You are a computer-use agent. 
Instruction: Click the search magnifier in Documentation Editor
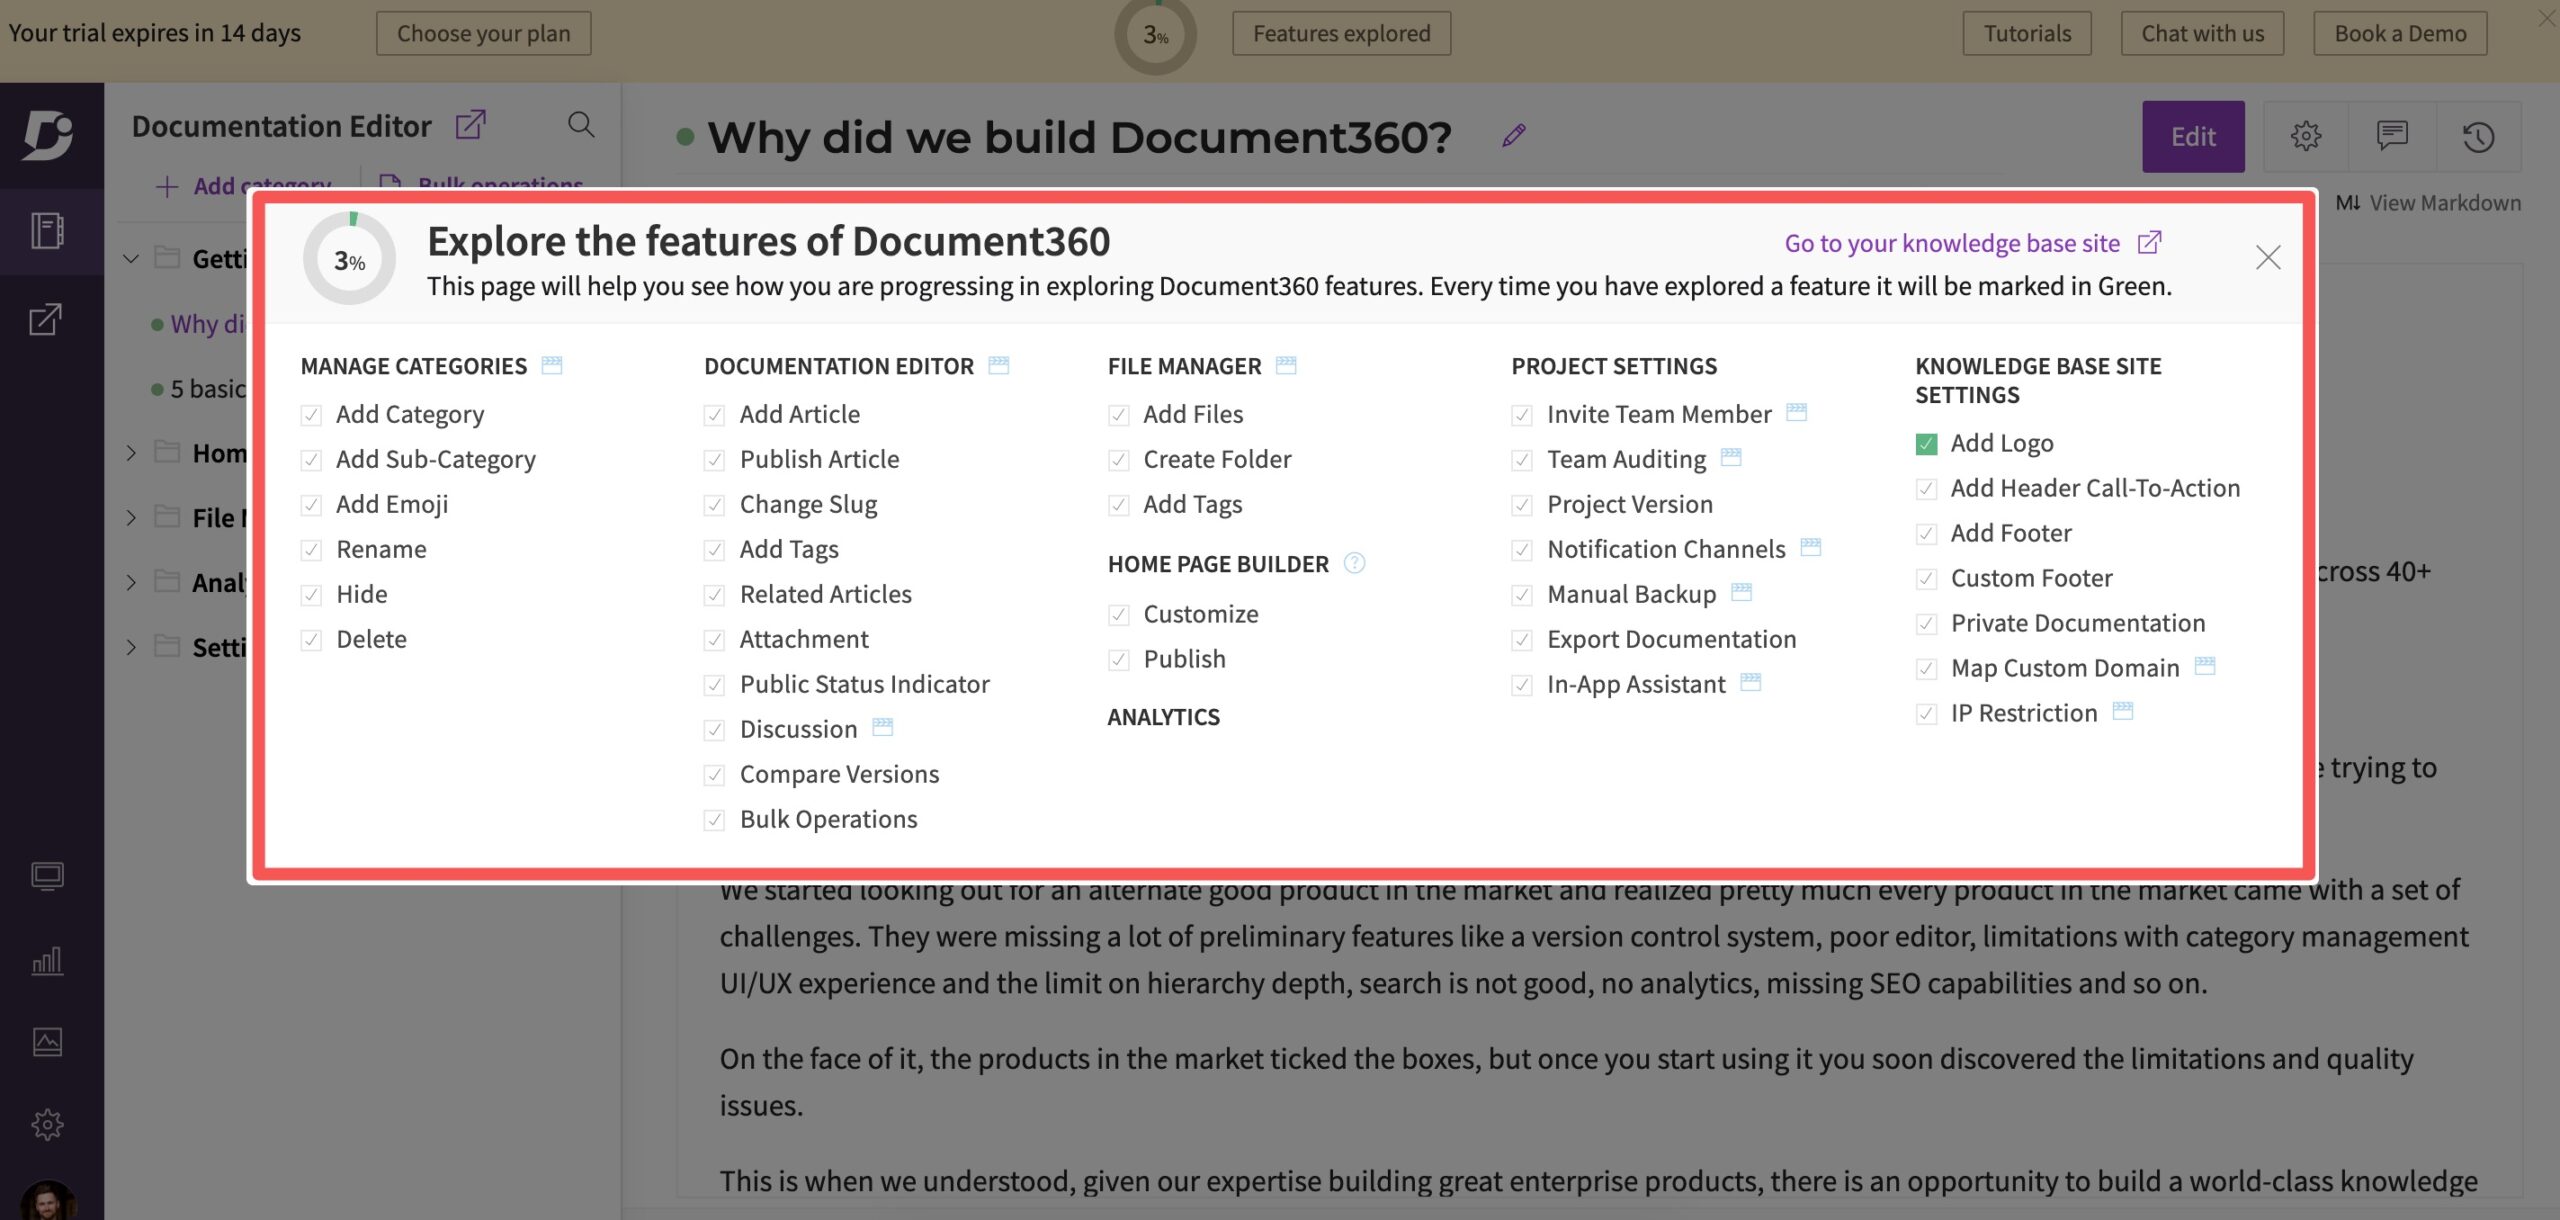tap(581, 125)
